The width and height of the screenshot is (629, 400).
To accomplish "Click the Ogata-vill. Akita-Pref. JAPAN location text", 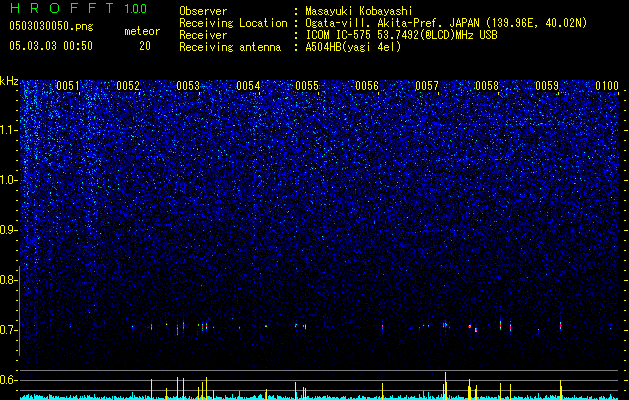I will click(446, 23).
